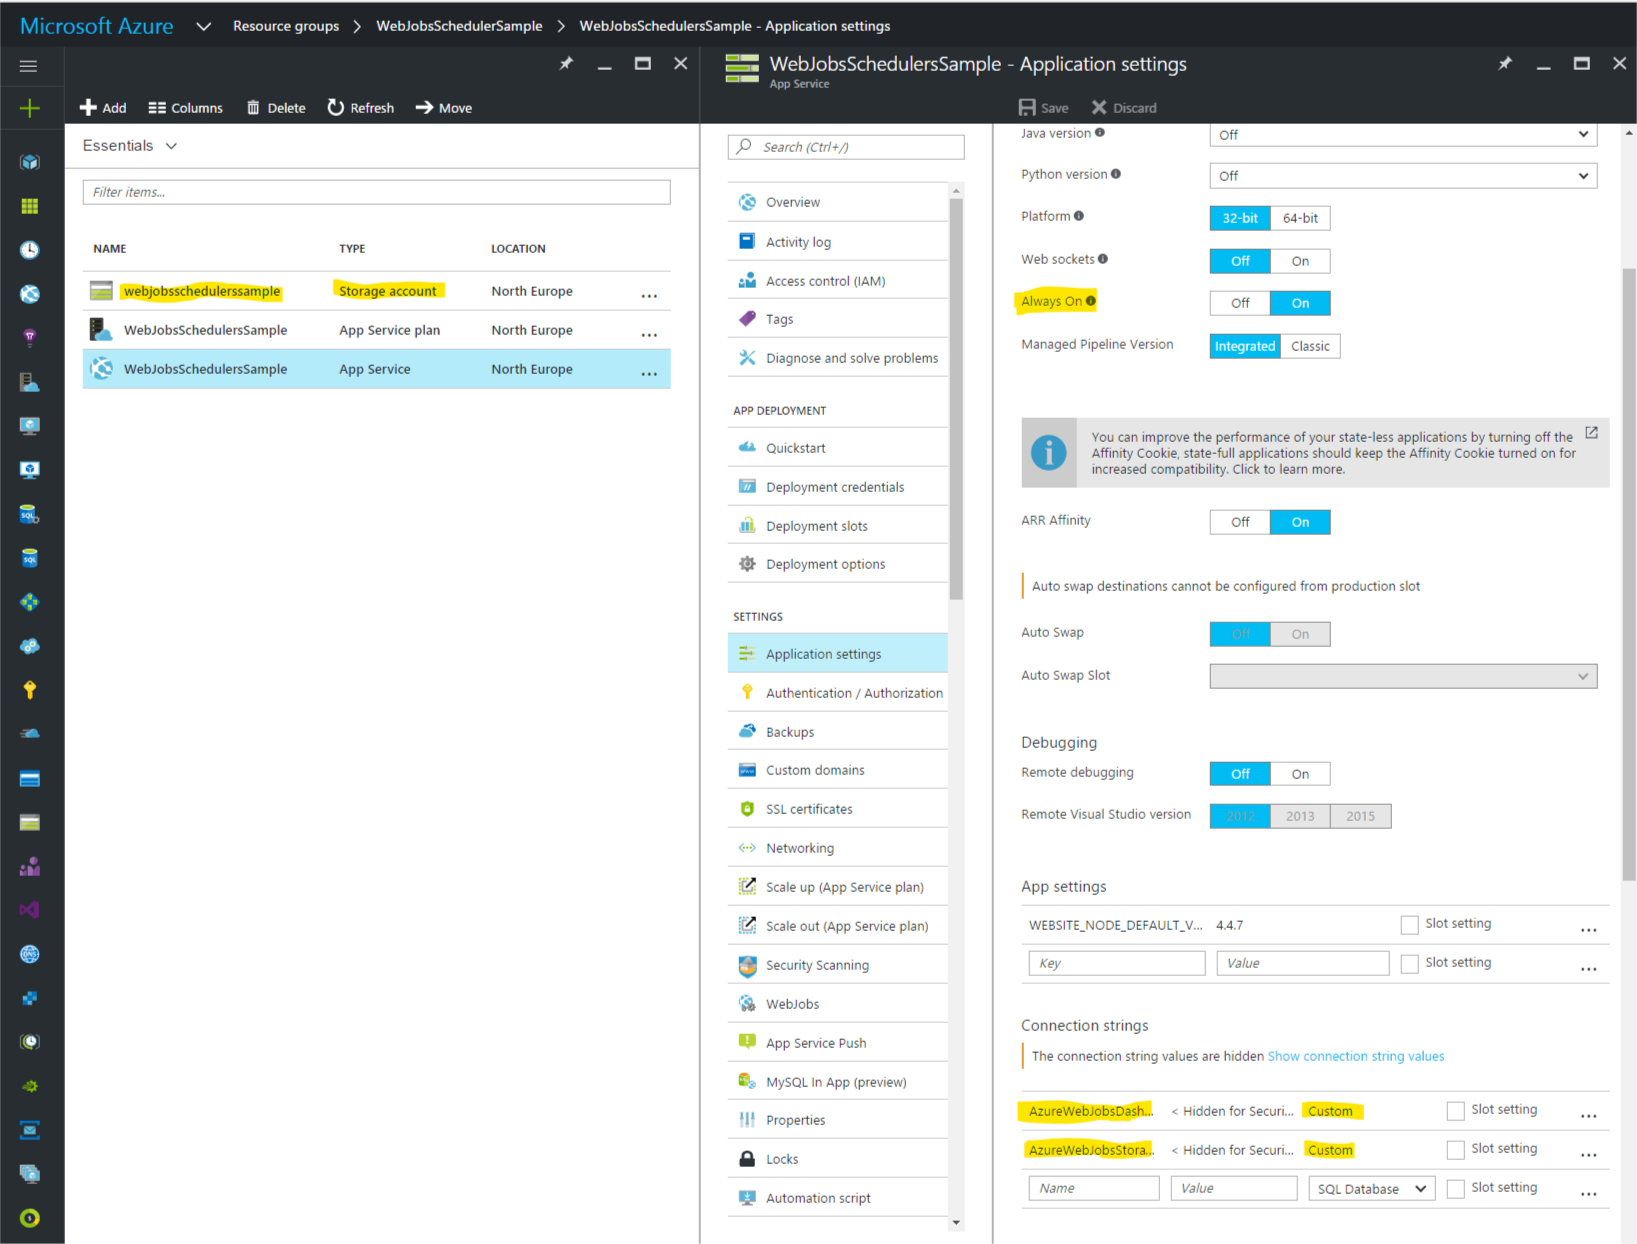1637x1244 pixels.
Task: Open Activity log
Action: [x=837, y=242]
